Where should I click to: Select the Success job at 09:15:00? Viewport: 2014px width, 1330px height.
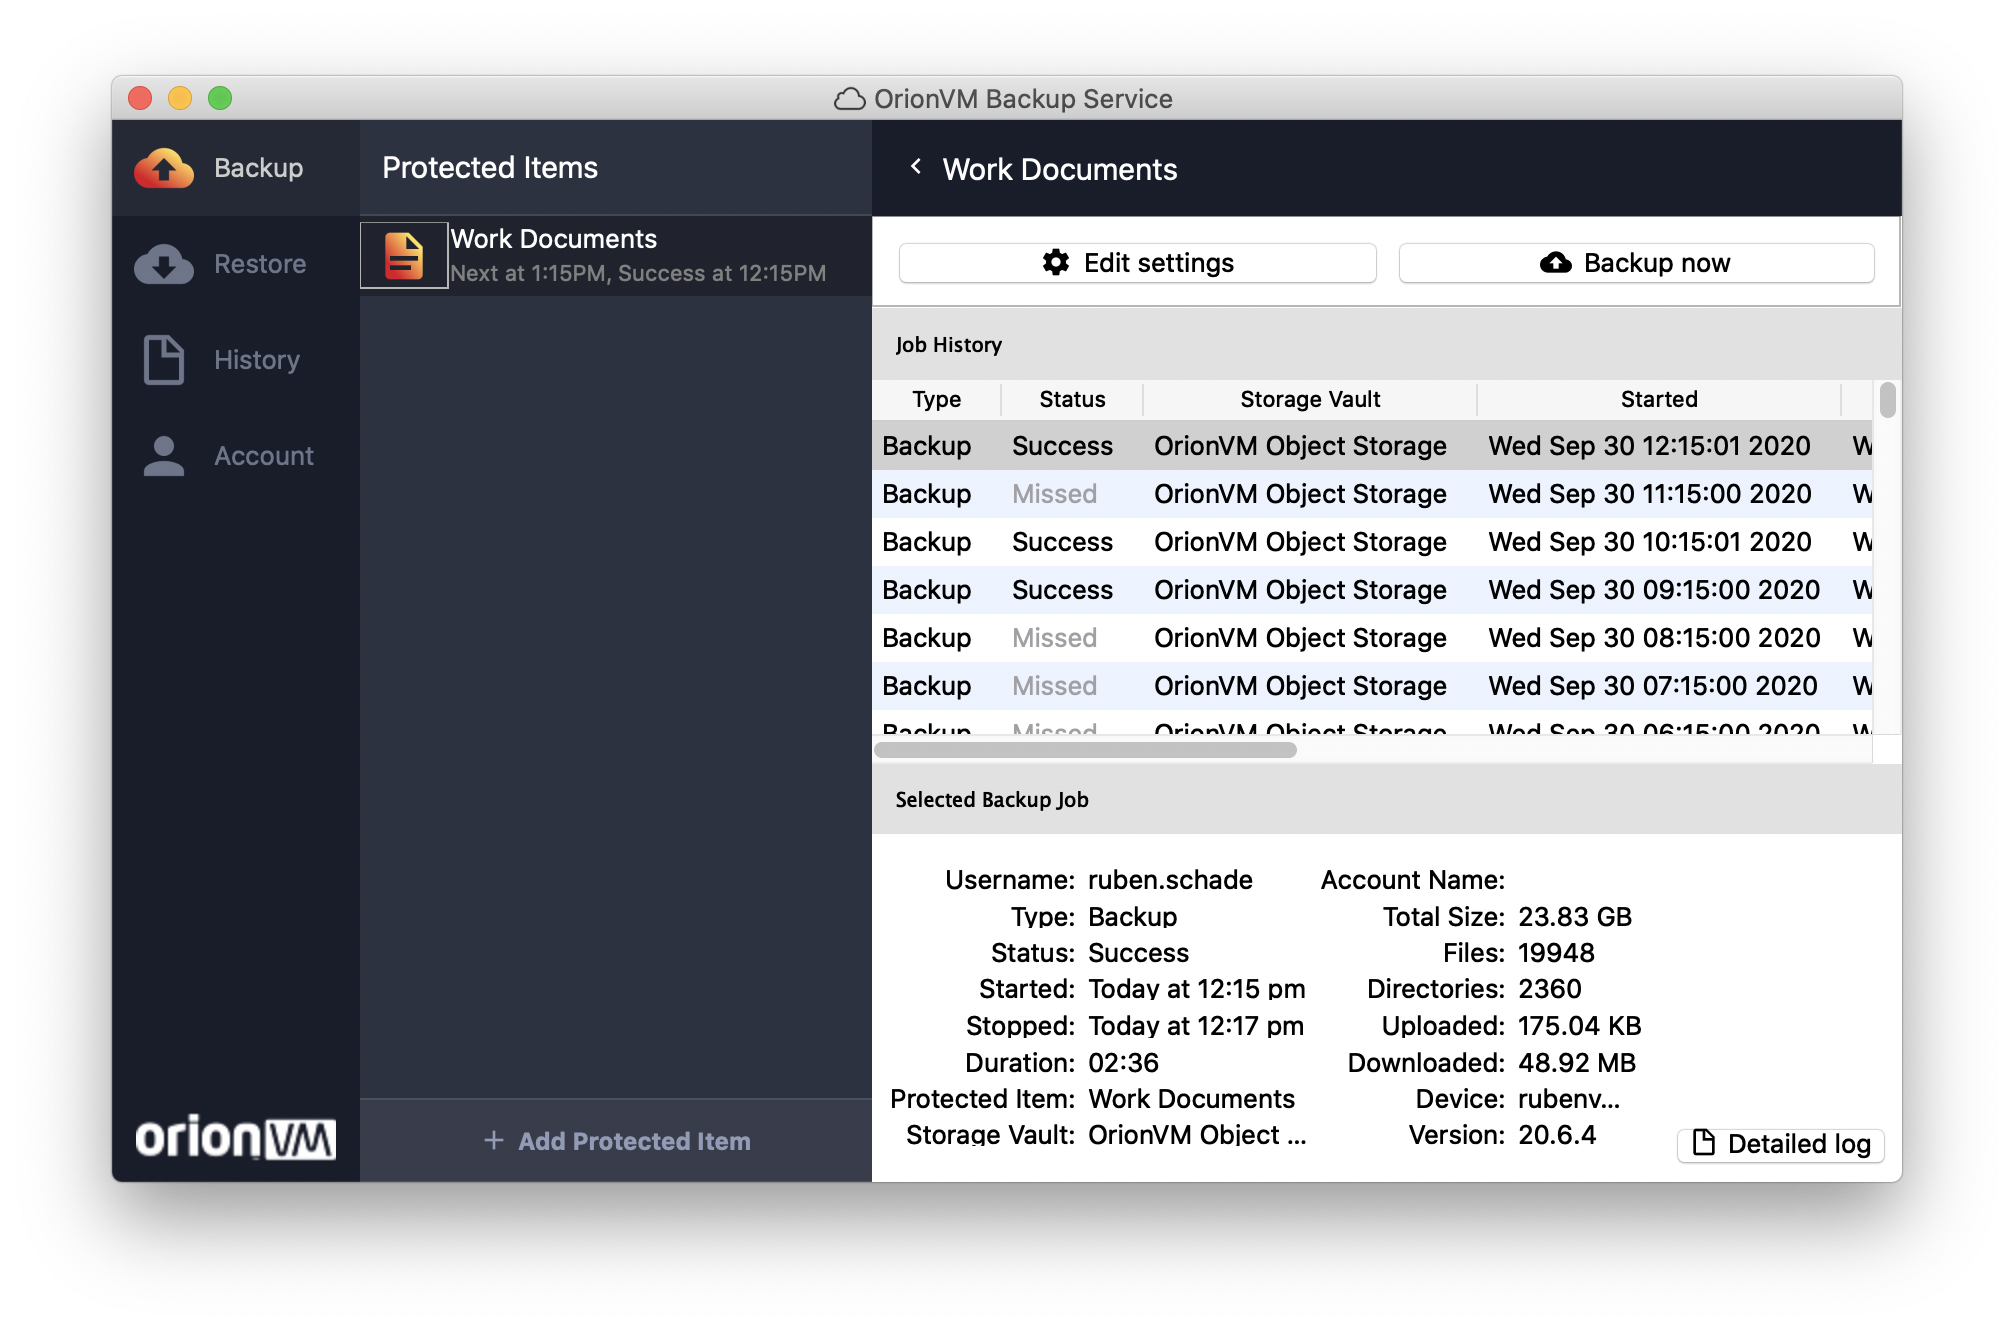point(1372,590)
